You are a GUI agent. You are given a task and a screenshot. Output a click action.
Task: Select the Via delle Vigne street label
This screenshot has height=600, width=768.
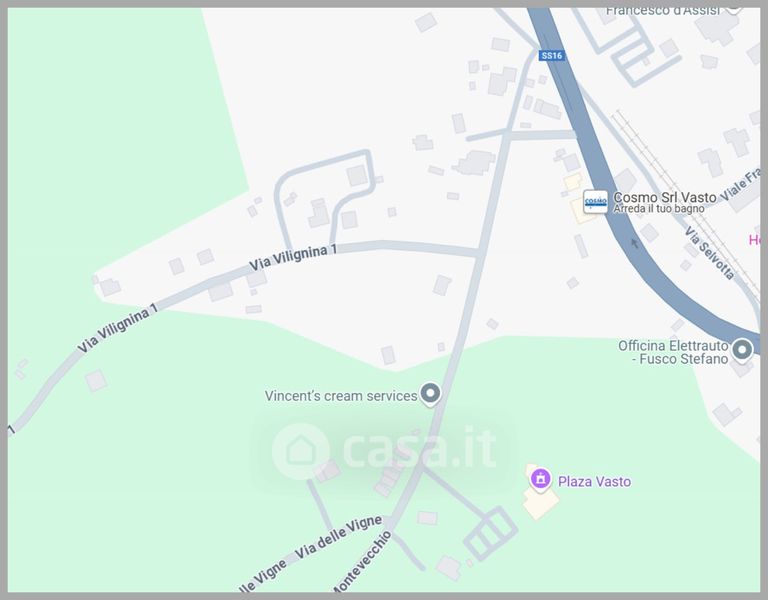[x=338, y=537]
